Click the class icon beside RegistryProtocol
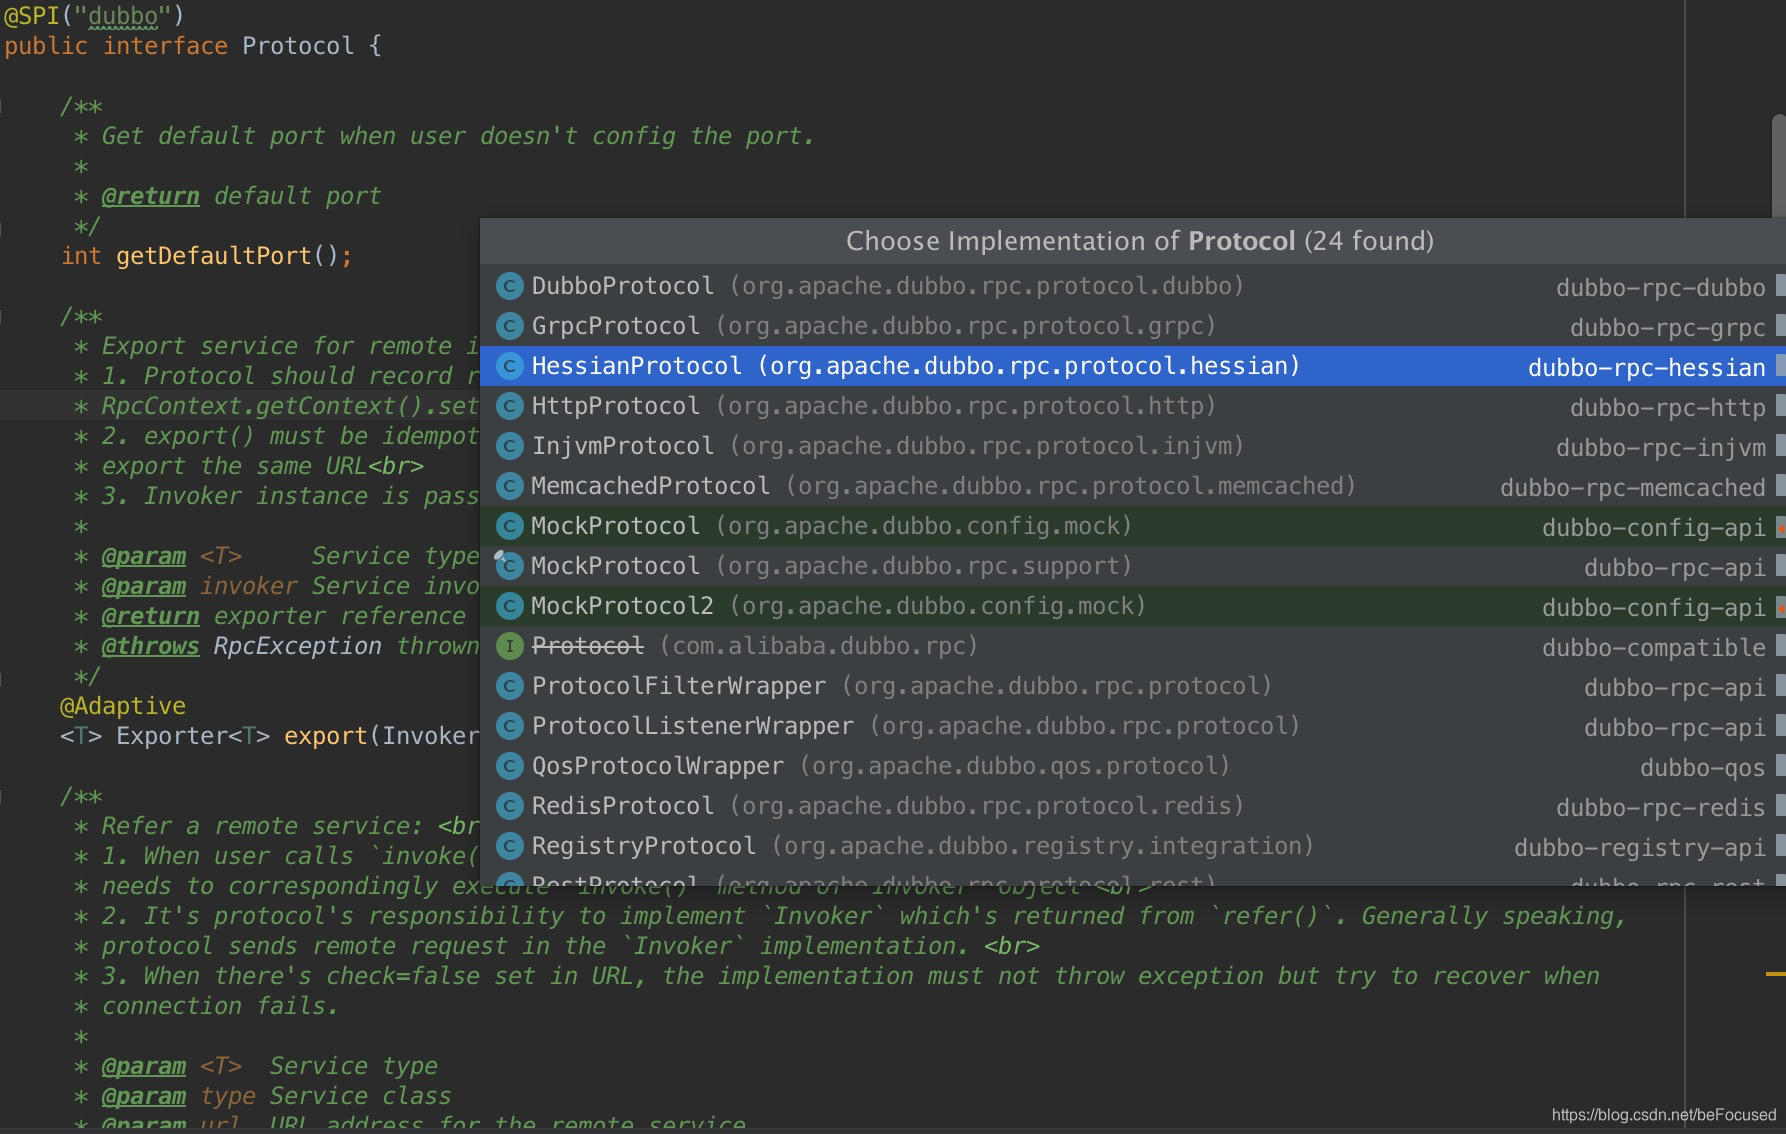The height and width of the screenshot is (1134, 1786). (x=510, y=846)
